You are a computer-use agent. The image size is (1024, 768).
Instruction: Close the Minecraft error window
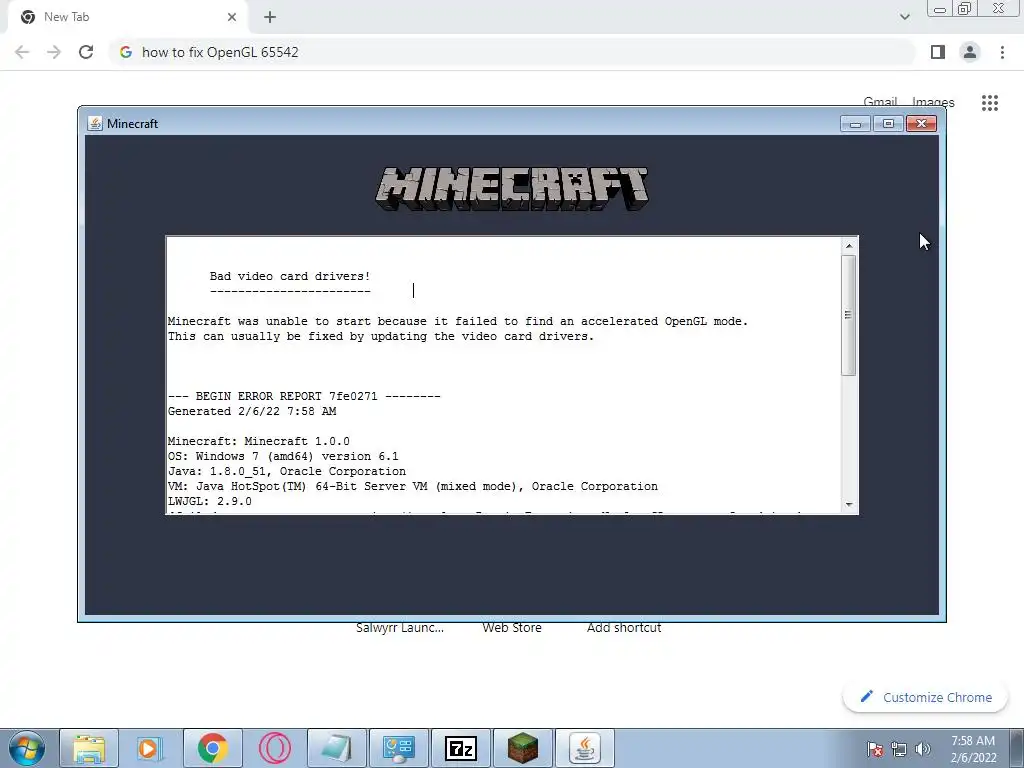point(921,123)
